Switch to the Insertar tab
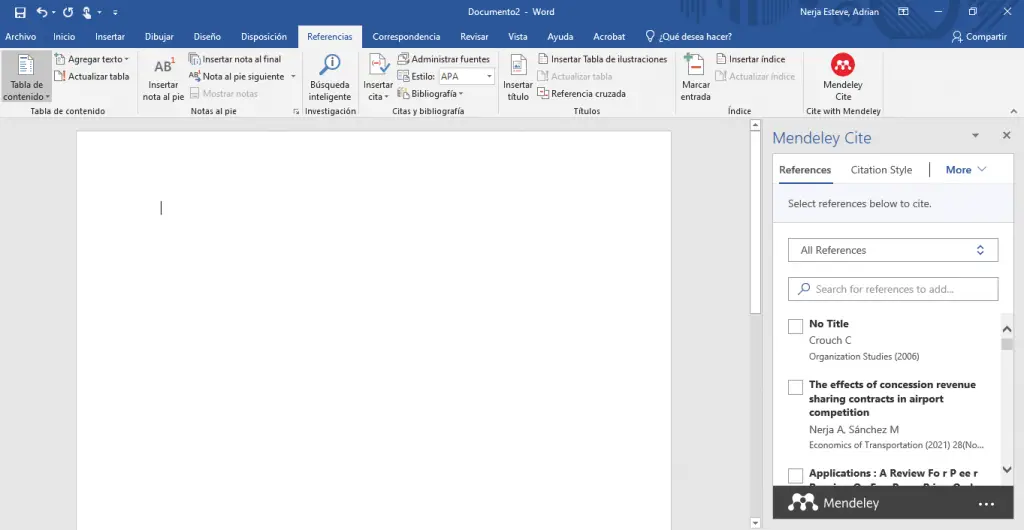1024x530 pixels. 110,37
